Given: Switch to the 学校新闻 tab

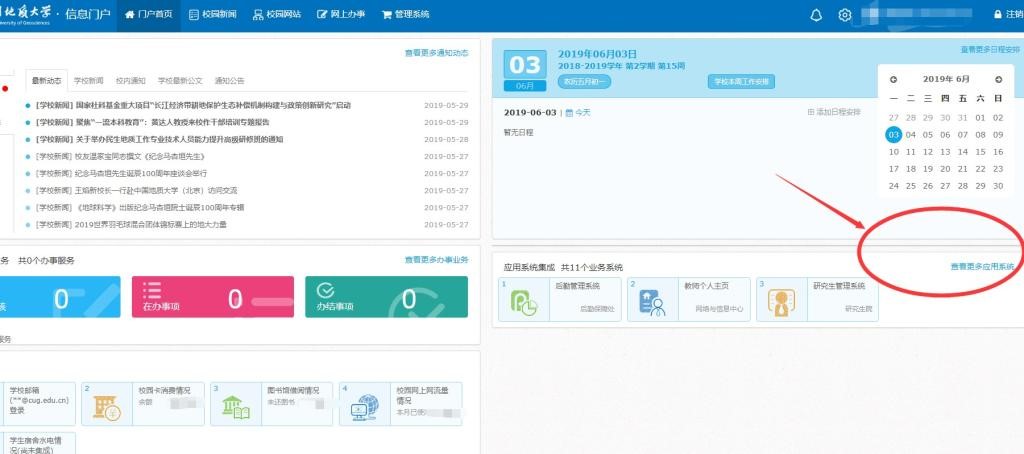Looking at the screenshot, I should (x=89, y=81).
